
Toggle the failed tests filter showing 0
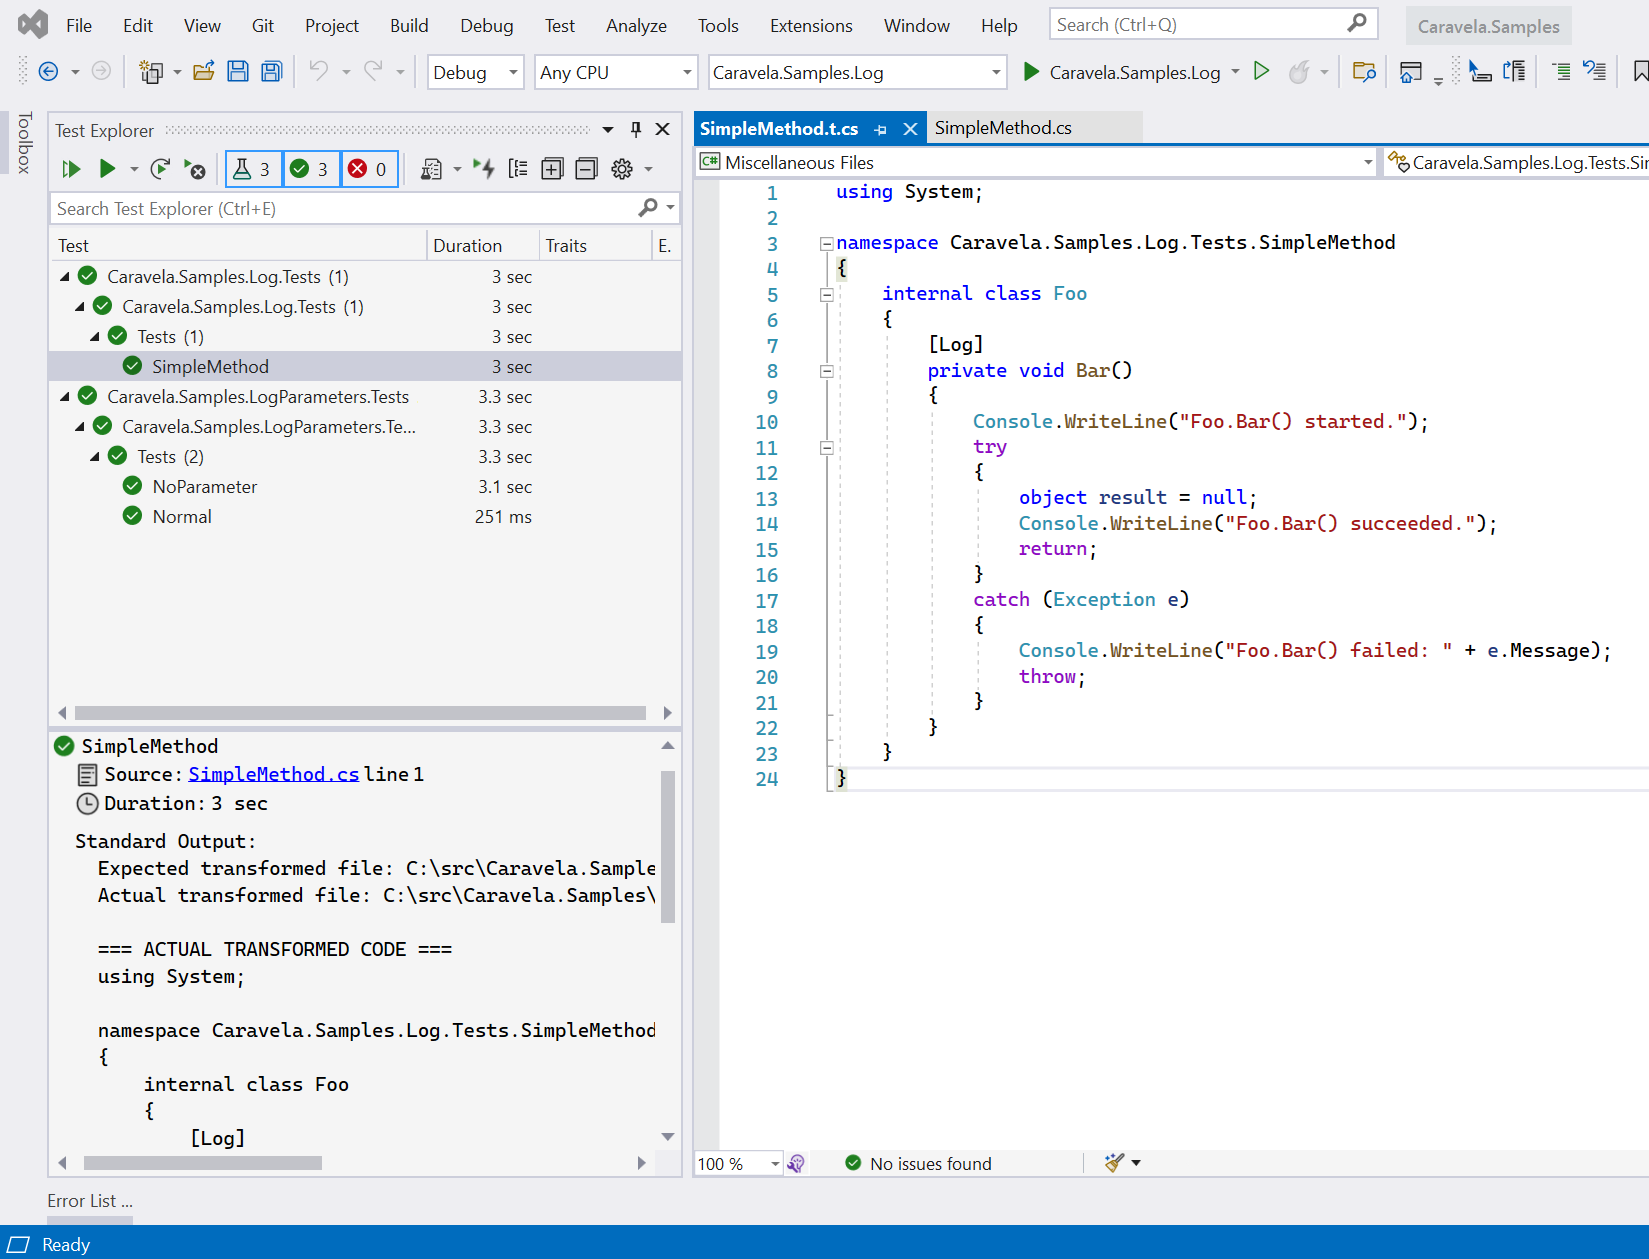[x=369, y=170]
